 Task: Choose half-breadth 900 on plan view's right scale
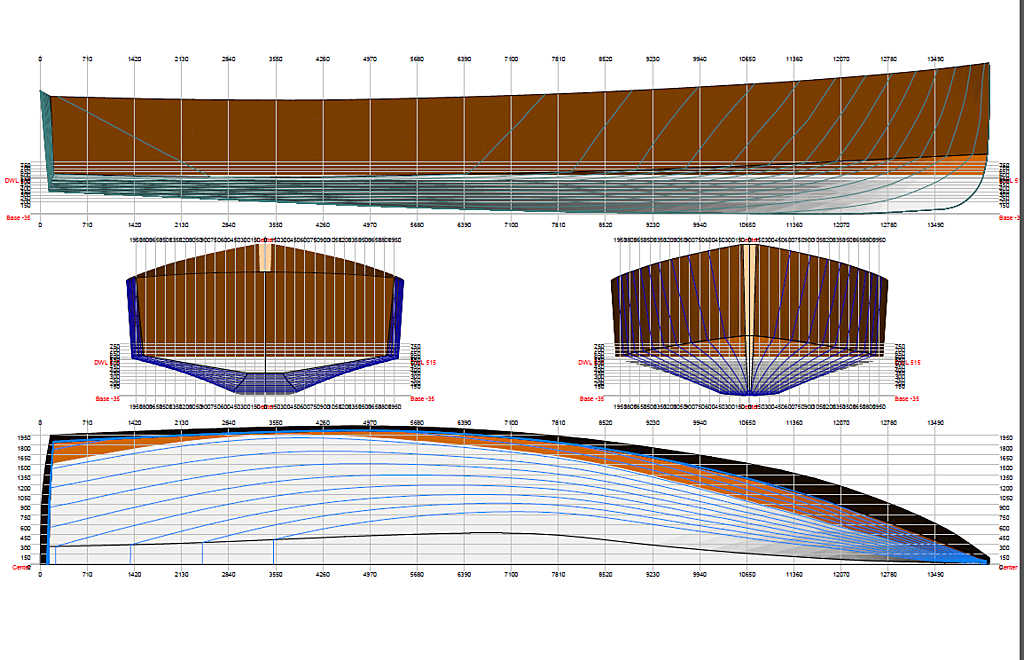coord(1004,508)
